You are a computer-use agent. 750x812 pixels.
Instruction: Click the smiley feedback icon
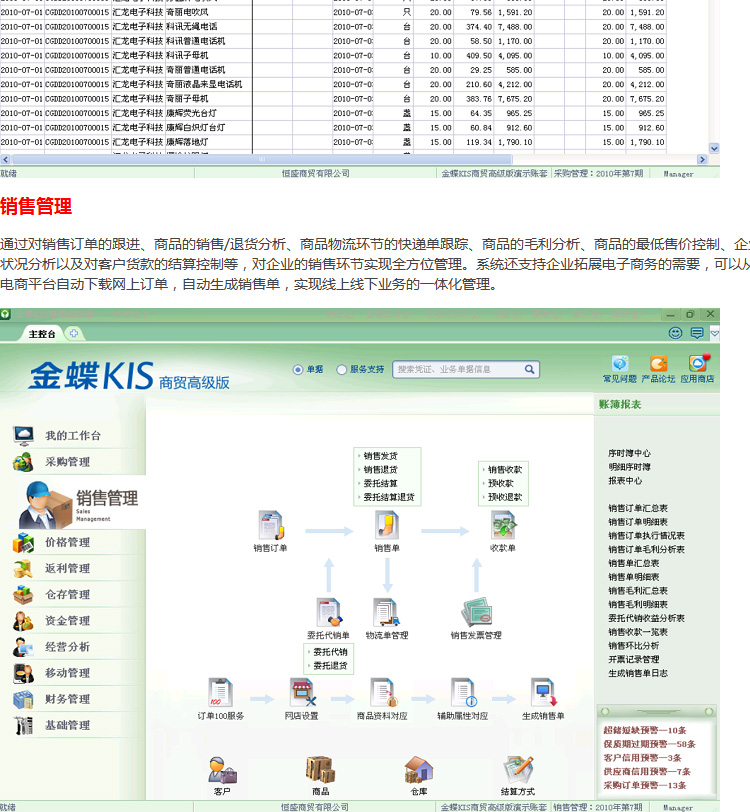[x=675, y=333]
